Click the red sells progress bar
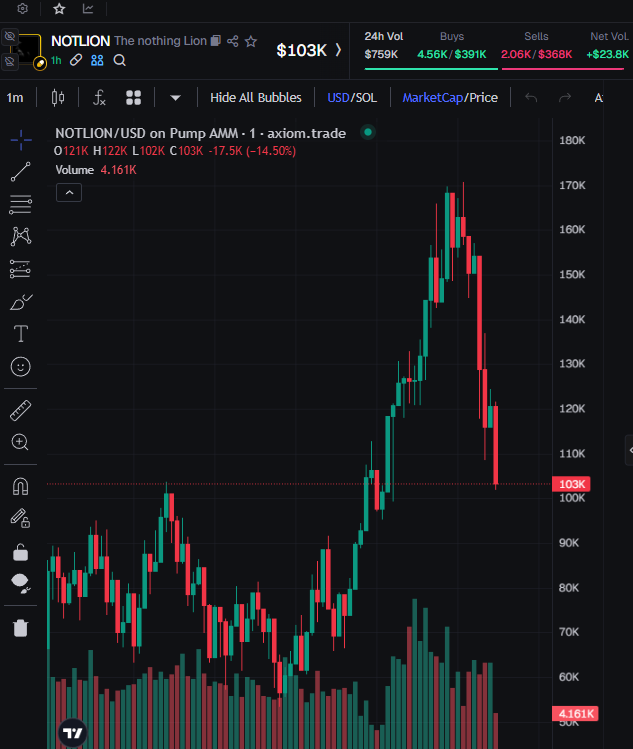Viewport: 633px width, 749px height. tap(563, 69)
